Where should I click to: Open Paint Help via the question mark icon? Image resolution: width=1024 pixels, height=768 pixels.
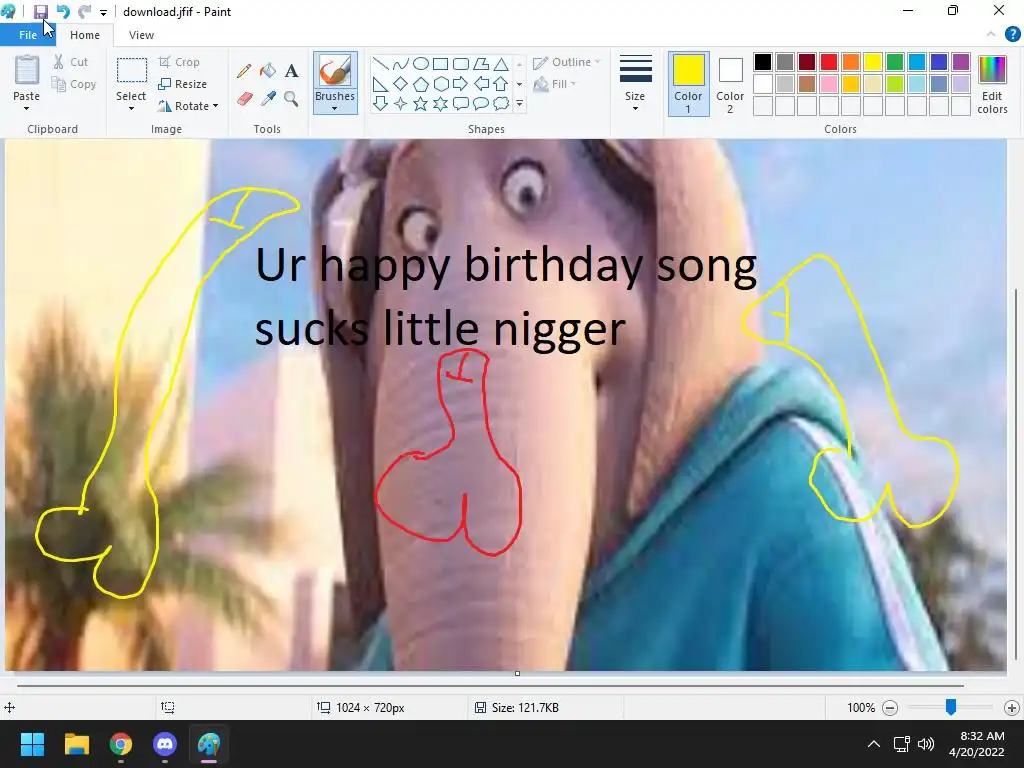[x=1012, y=35]
